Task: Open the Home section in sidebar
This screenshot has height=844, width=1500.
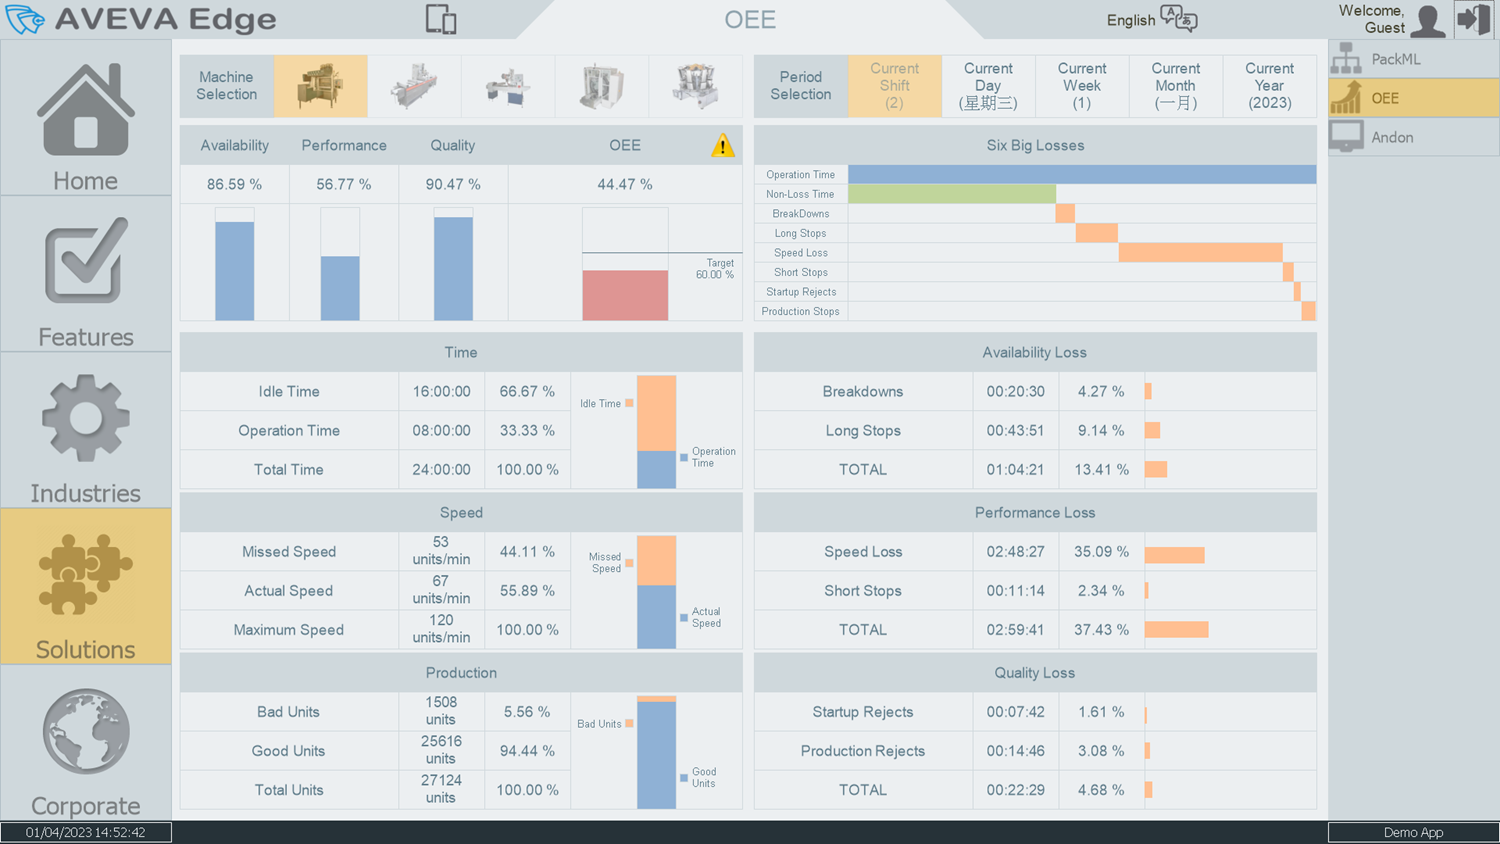Action: pos(86,118)
